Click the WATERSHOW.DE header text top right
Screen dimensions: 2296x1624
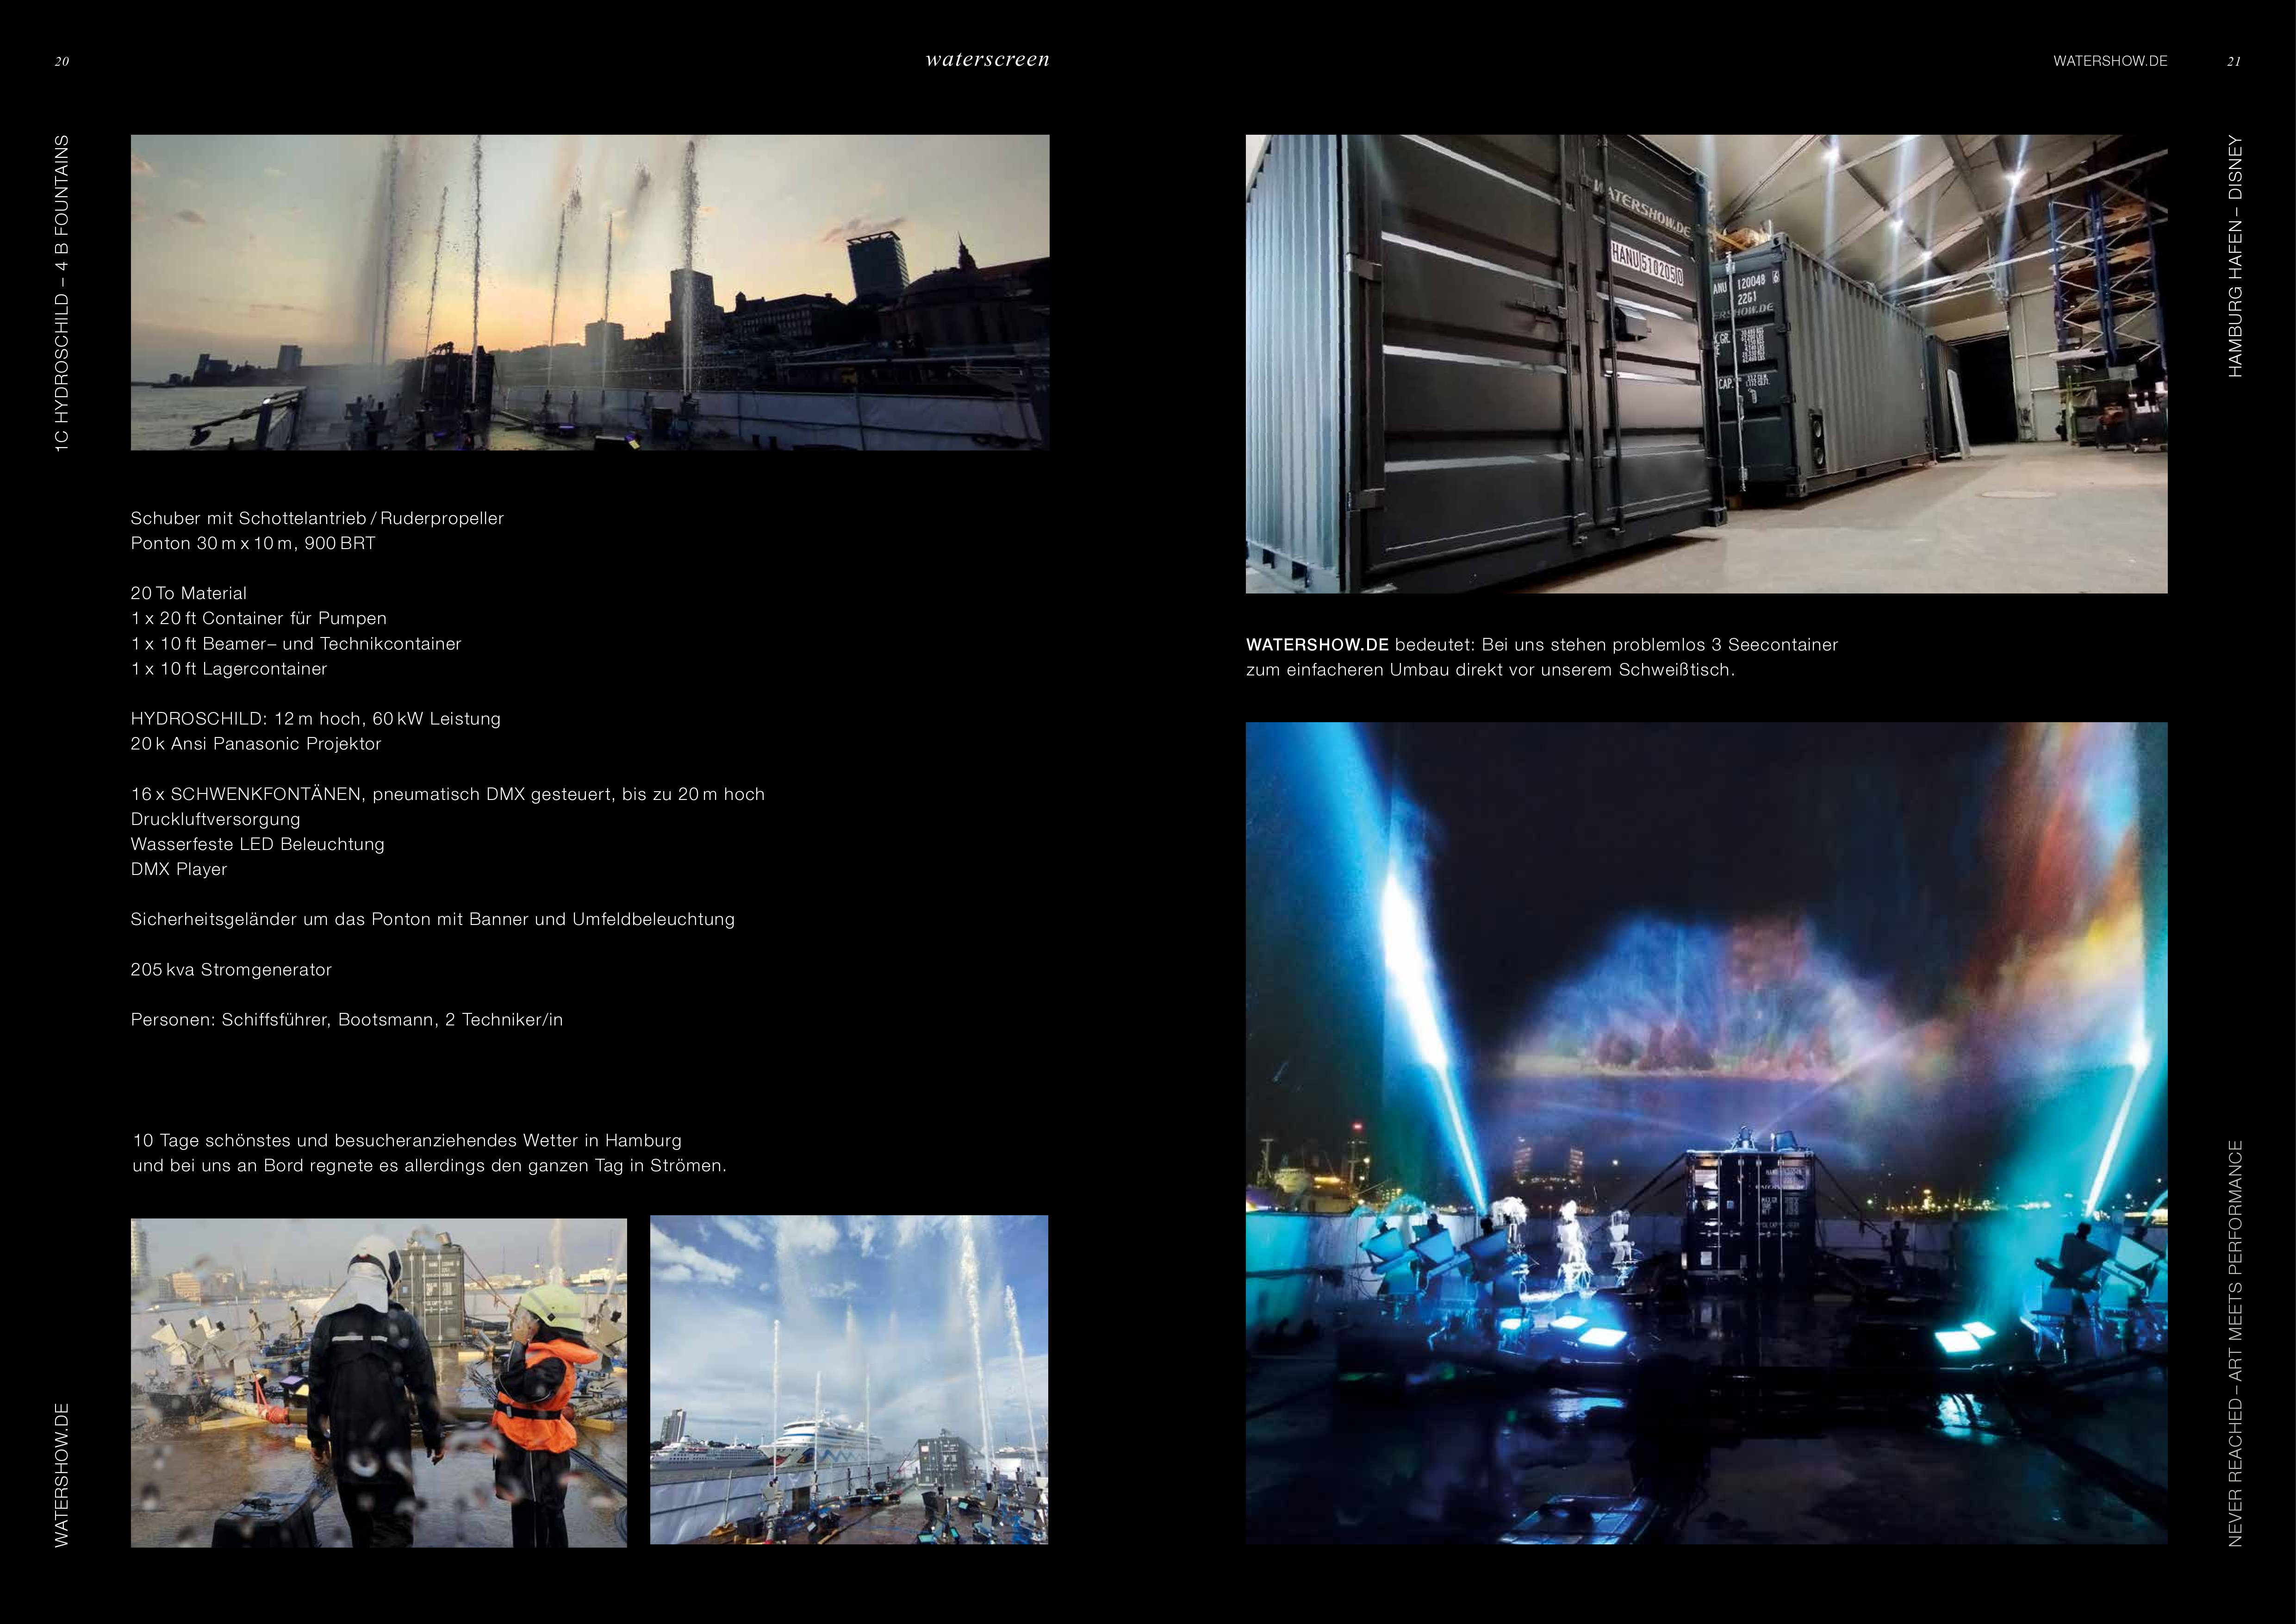[2110, 61]
